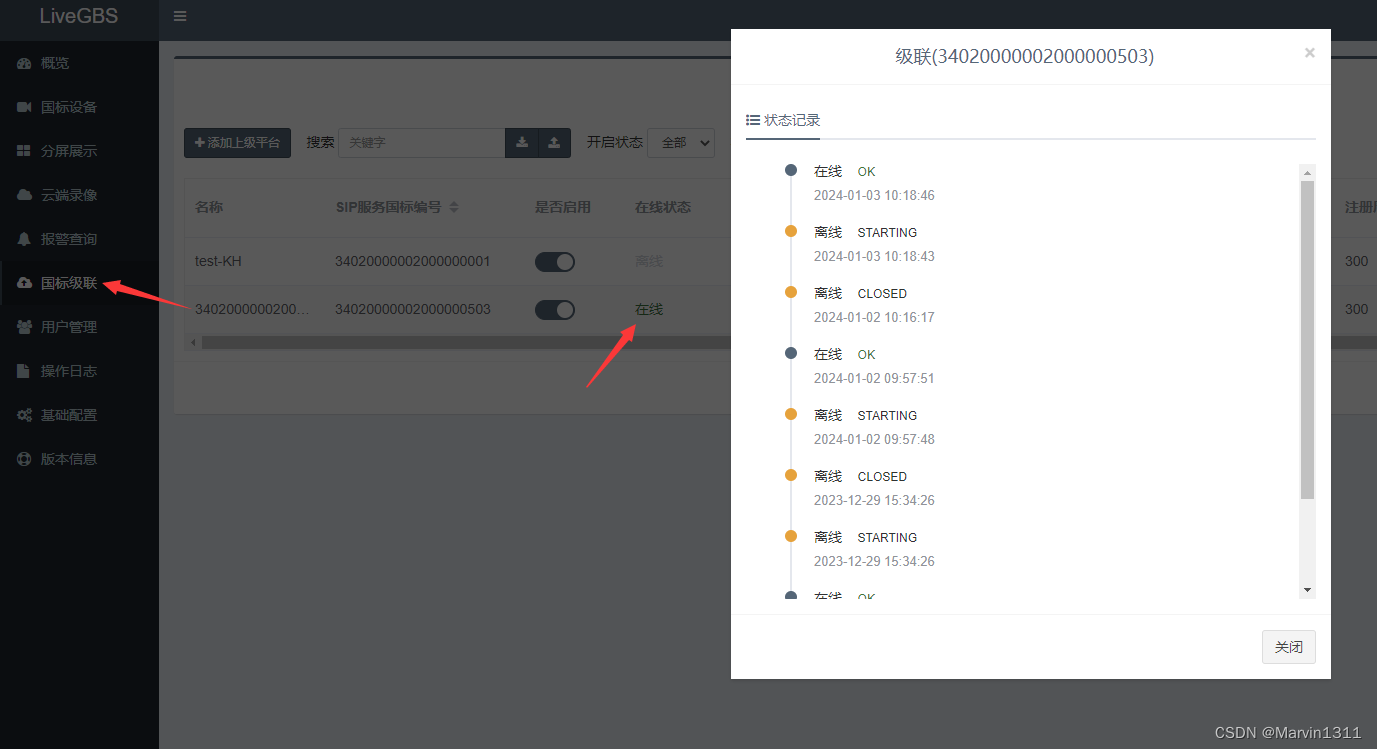Click timestamp 2024-01-02 10:16:17
1377x749 pixels.
click(x=874, y=317)
